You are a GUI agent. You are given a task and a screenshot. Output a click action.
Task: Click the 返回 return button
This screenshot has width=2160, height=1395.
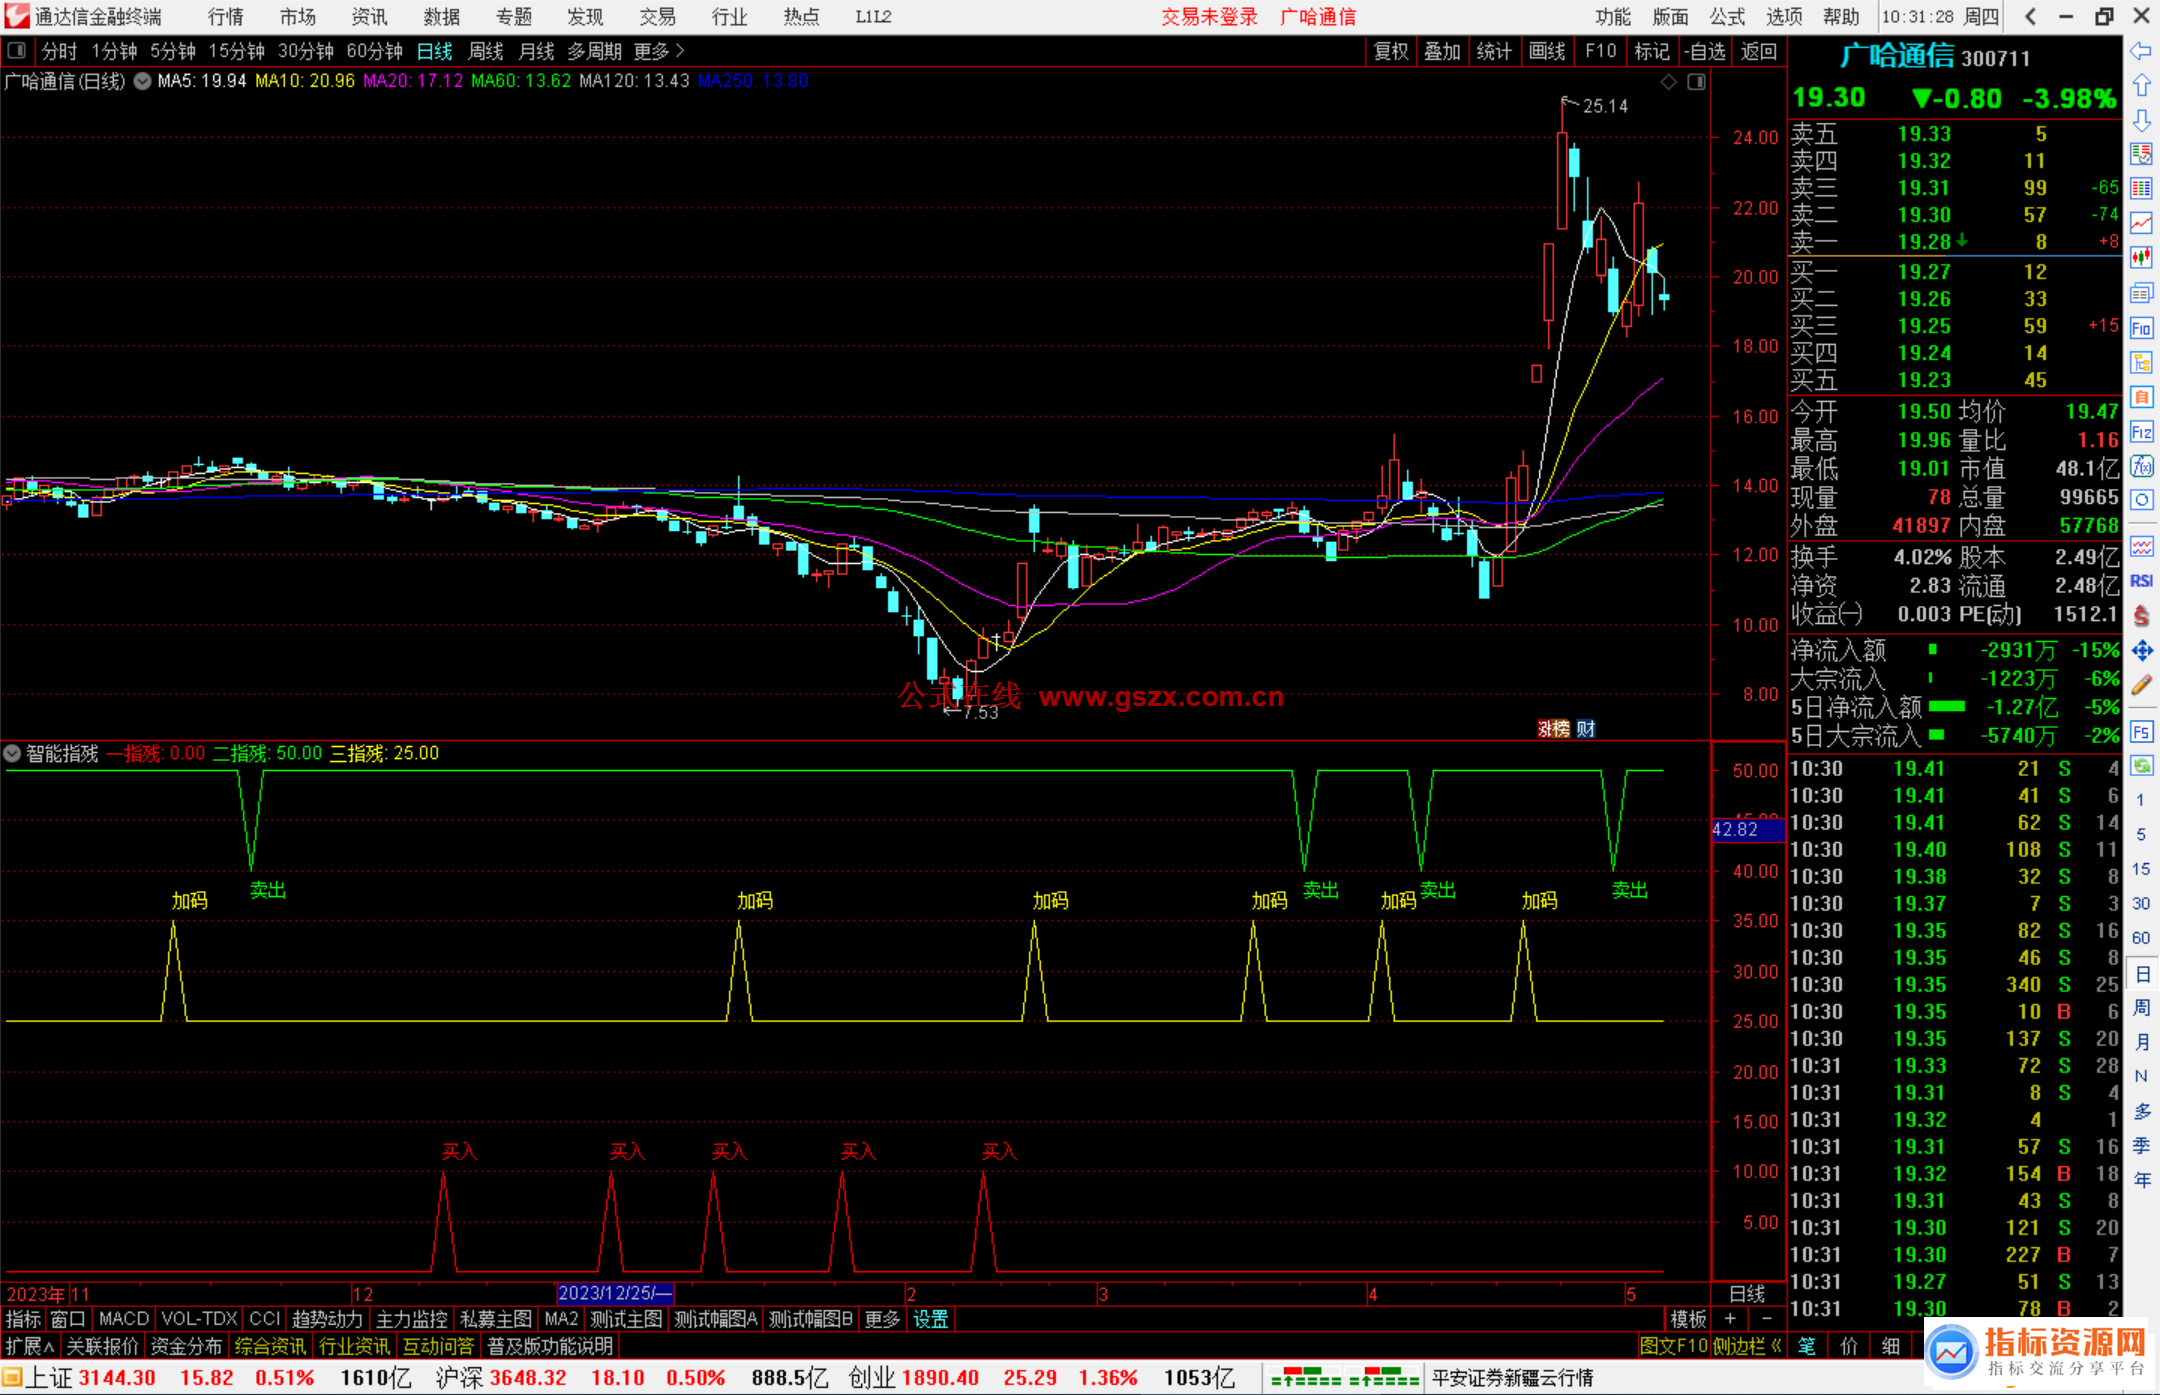coord(1758,51)
